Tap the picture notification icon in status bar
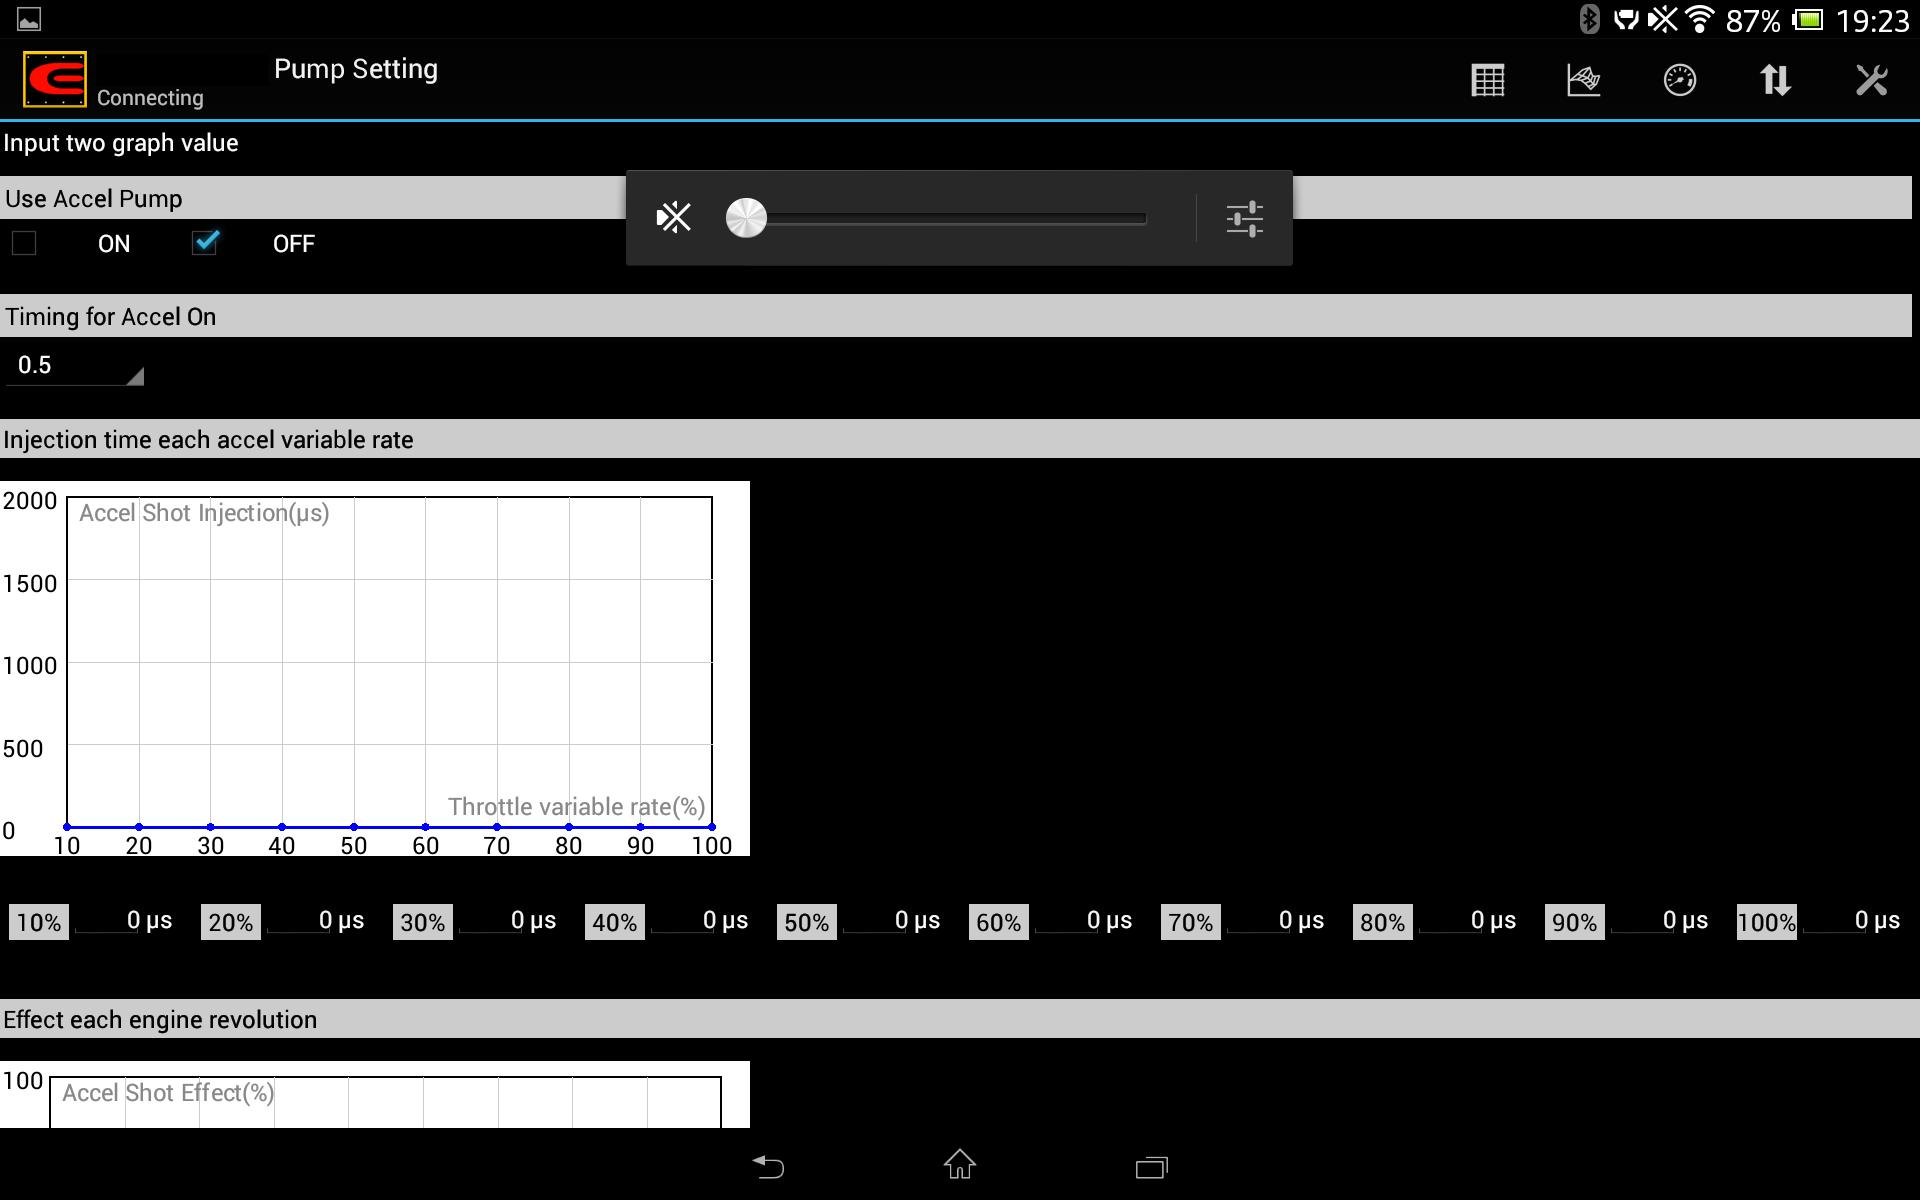Viewport: 1920px width, 1200px height. click(x=29, y=19)
